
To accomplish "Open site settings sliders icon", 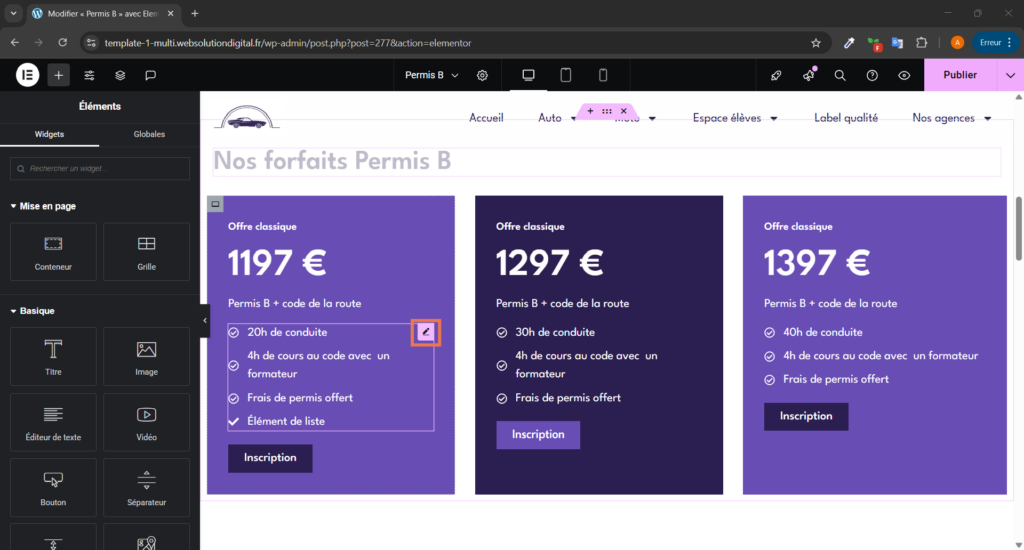I will pos(89,75).
